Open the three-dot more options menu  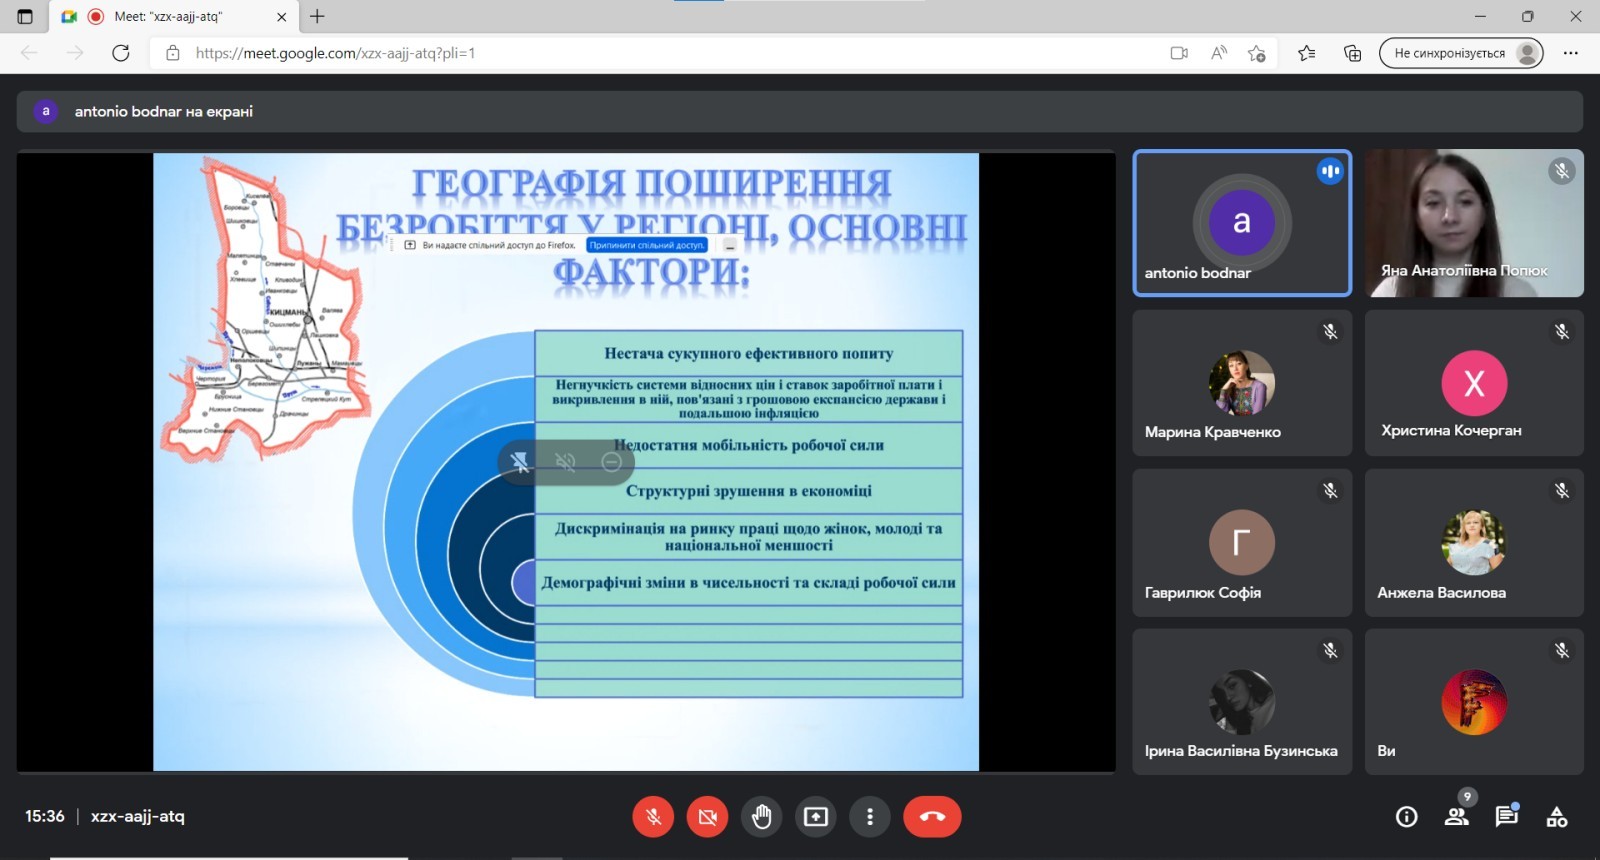click(870, 817)
